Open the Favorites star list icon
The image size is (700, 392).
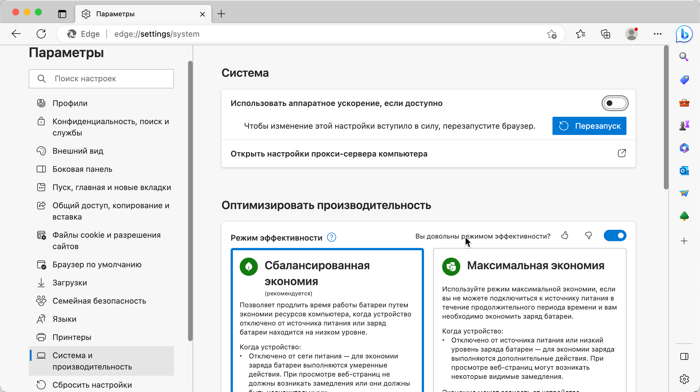click(580, 34)
